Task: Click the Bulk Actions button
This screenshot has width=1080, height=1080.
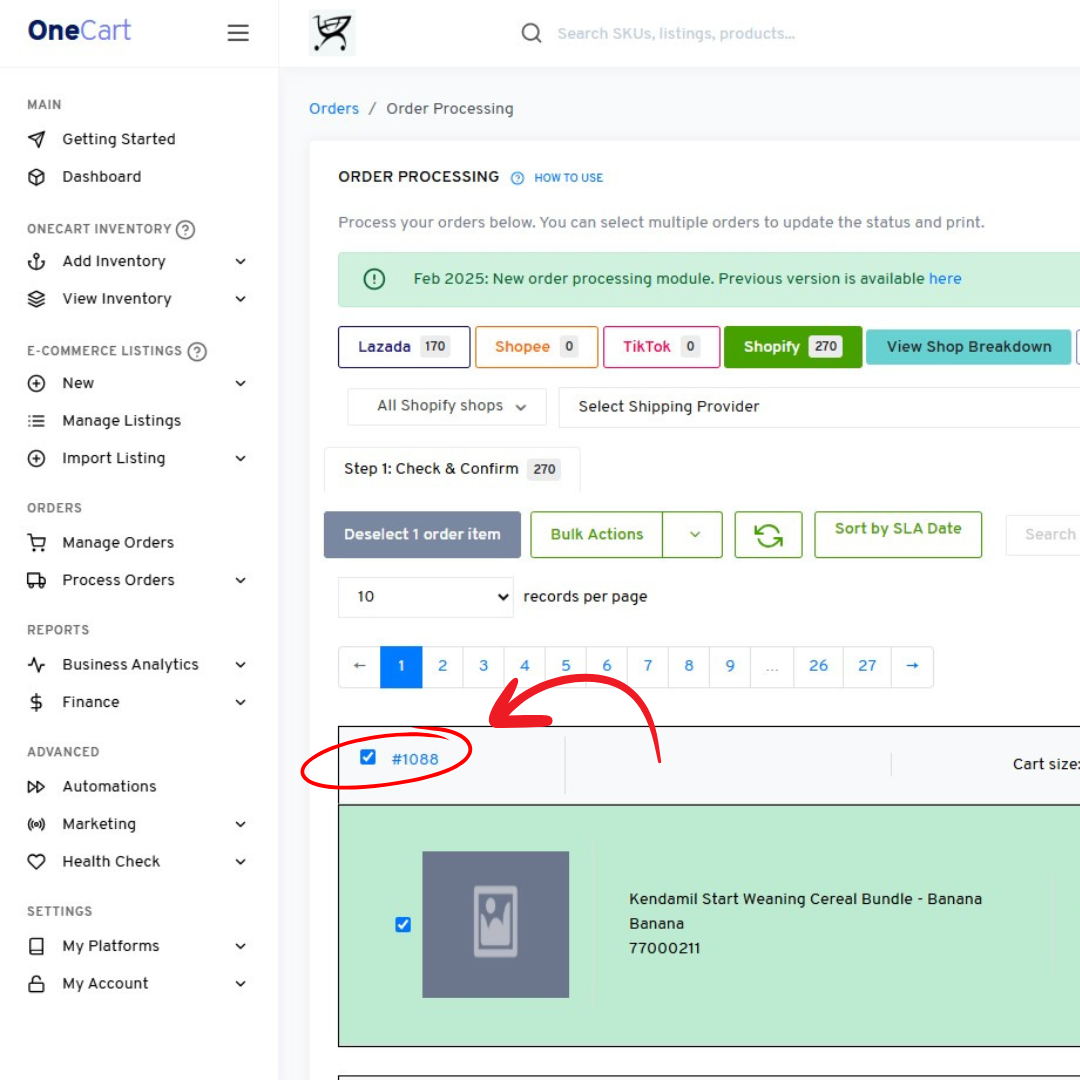Action: [596, 534]
